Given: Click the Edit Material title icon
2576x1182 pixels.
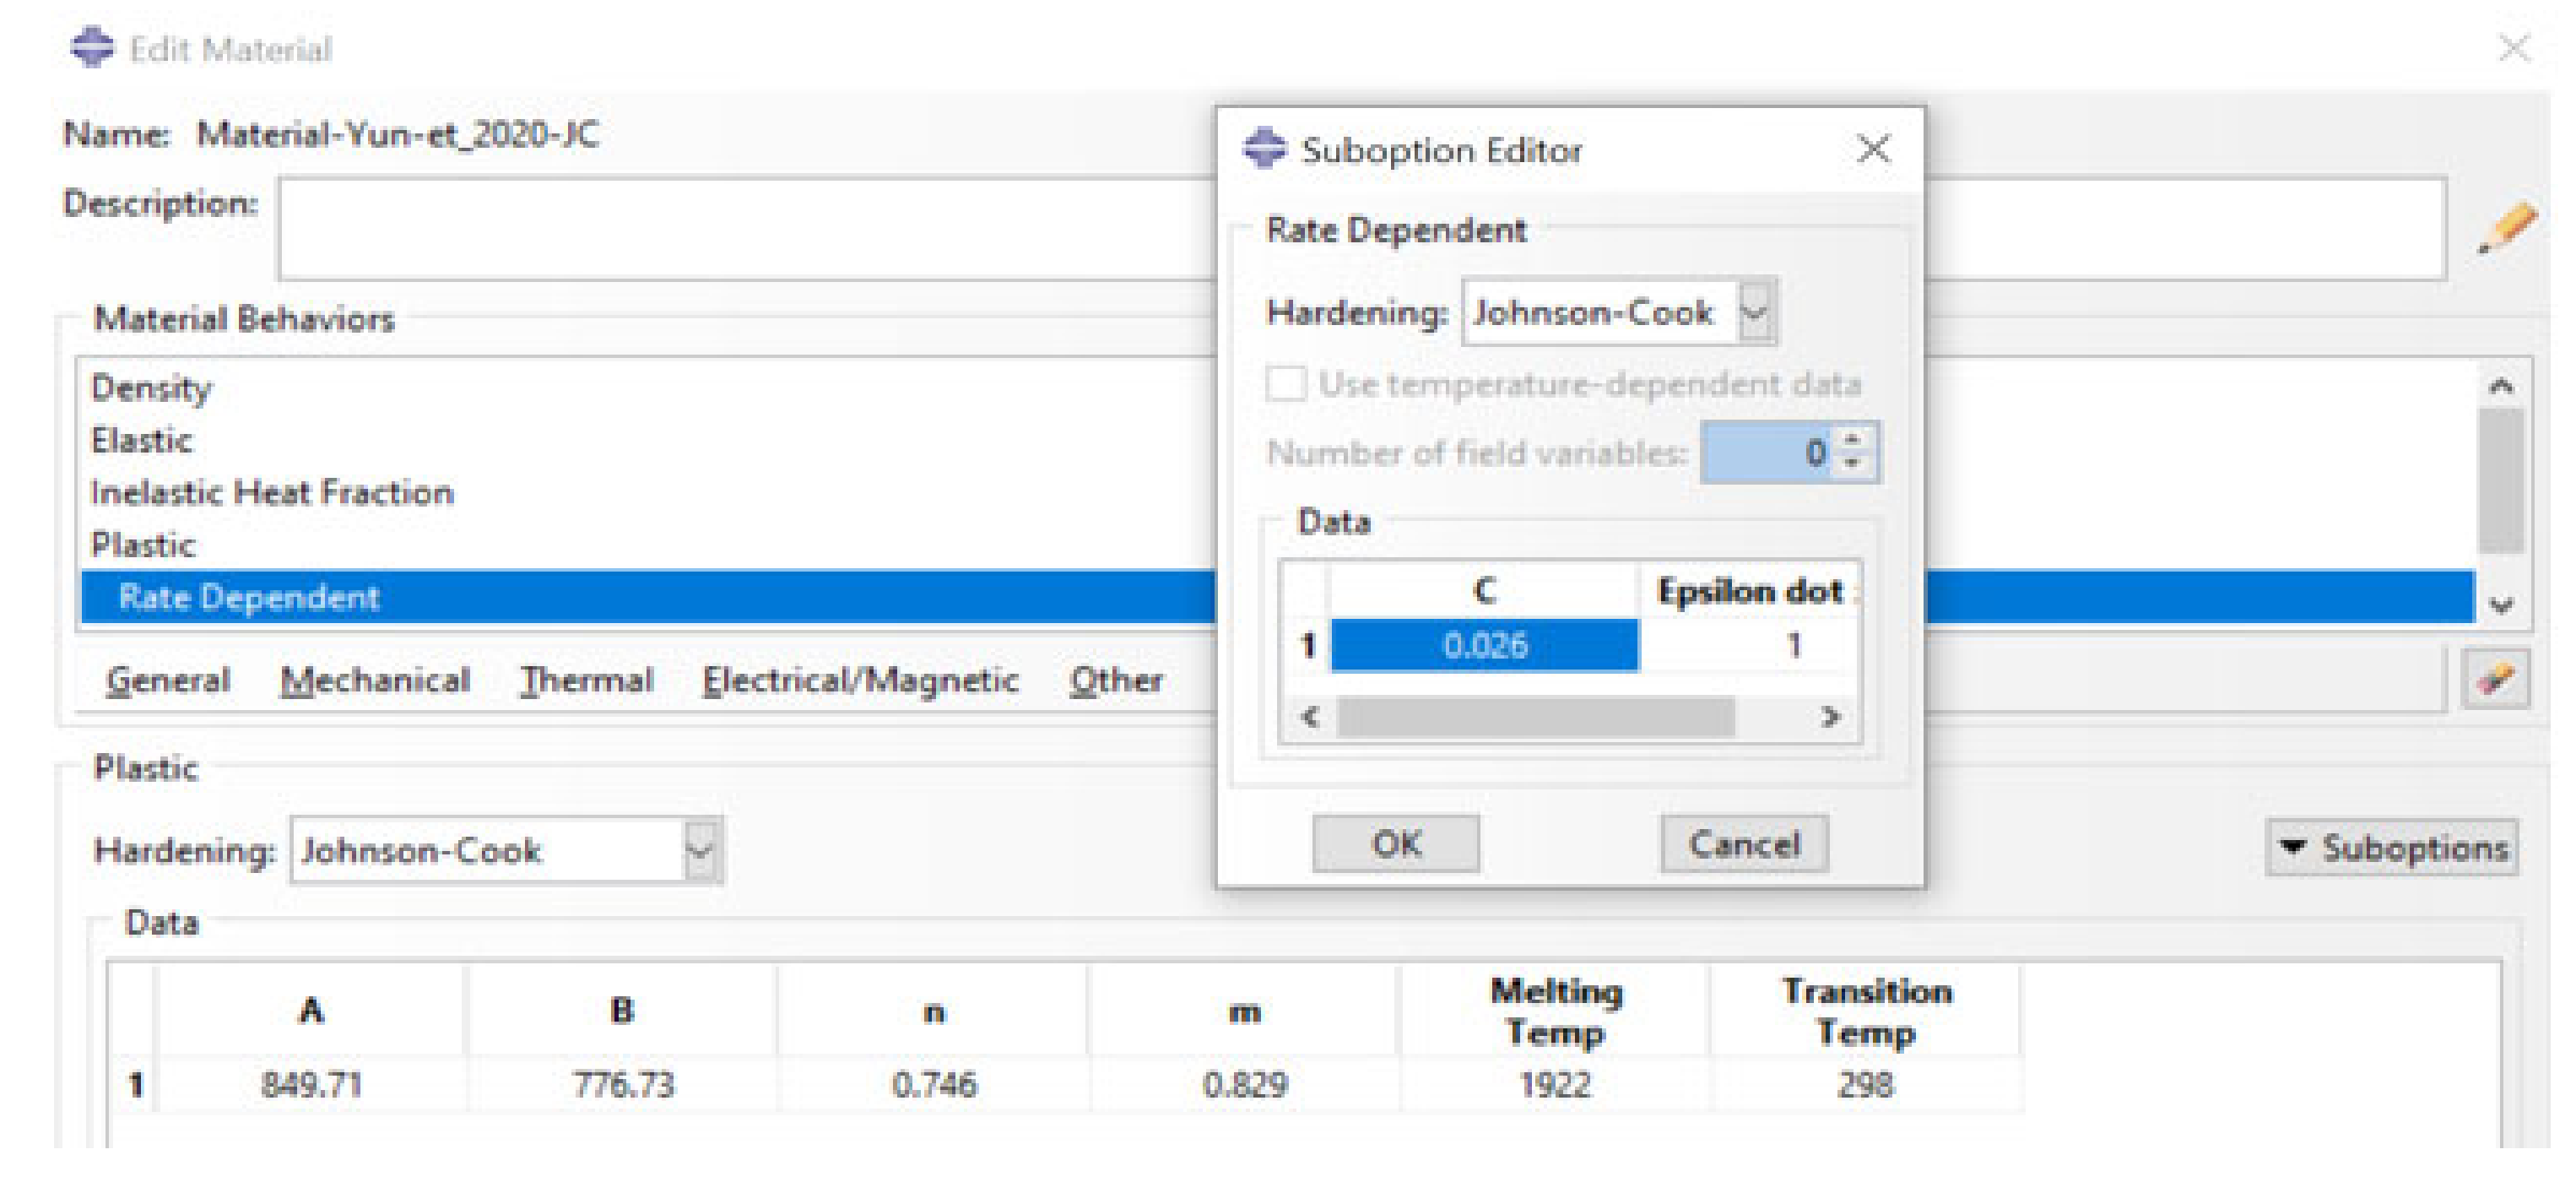Looking at the screenshot, I should point(92,48).
